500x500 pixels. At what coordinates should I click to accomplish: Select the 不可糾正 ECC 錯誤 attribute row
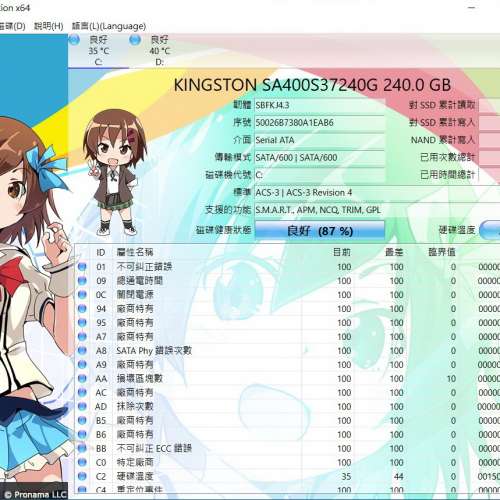(x=287, y=449)
